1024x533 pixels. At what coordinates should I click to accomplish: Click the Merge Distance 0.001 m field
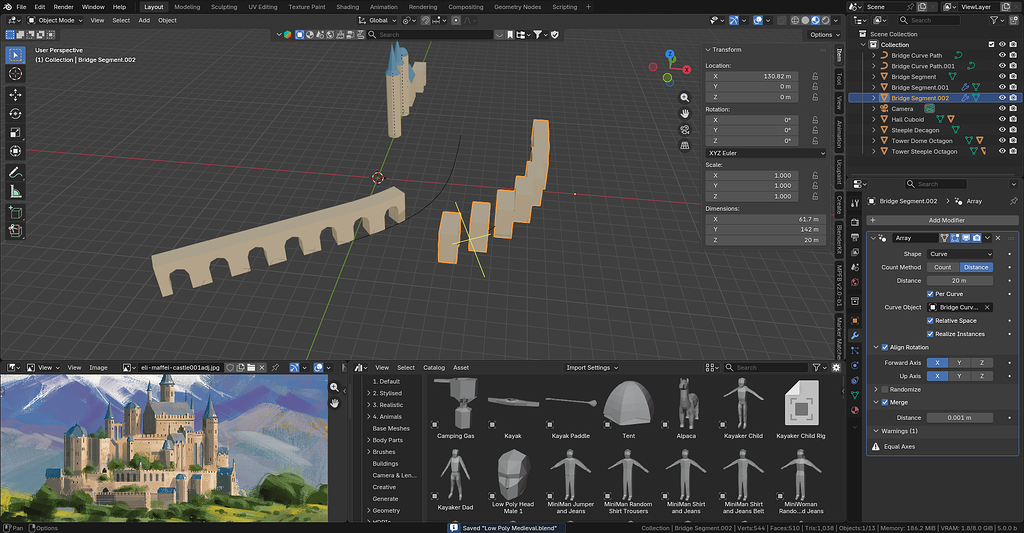959,417
